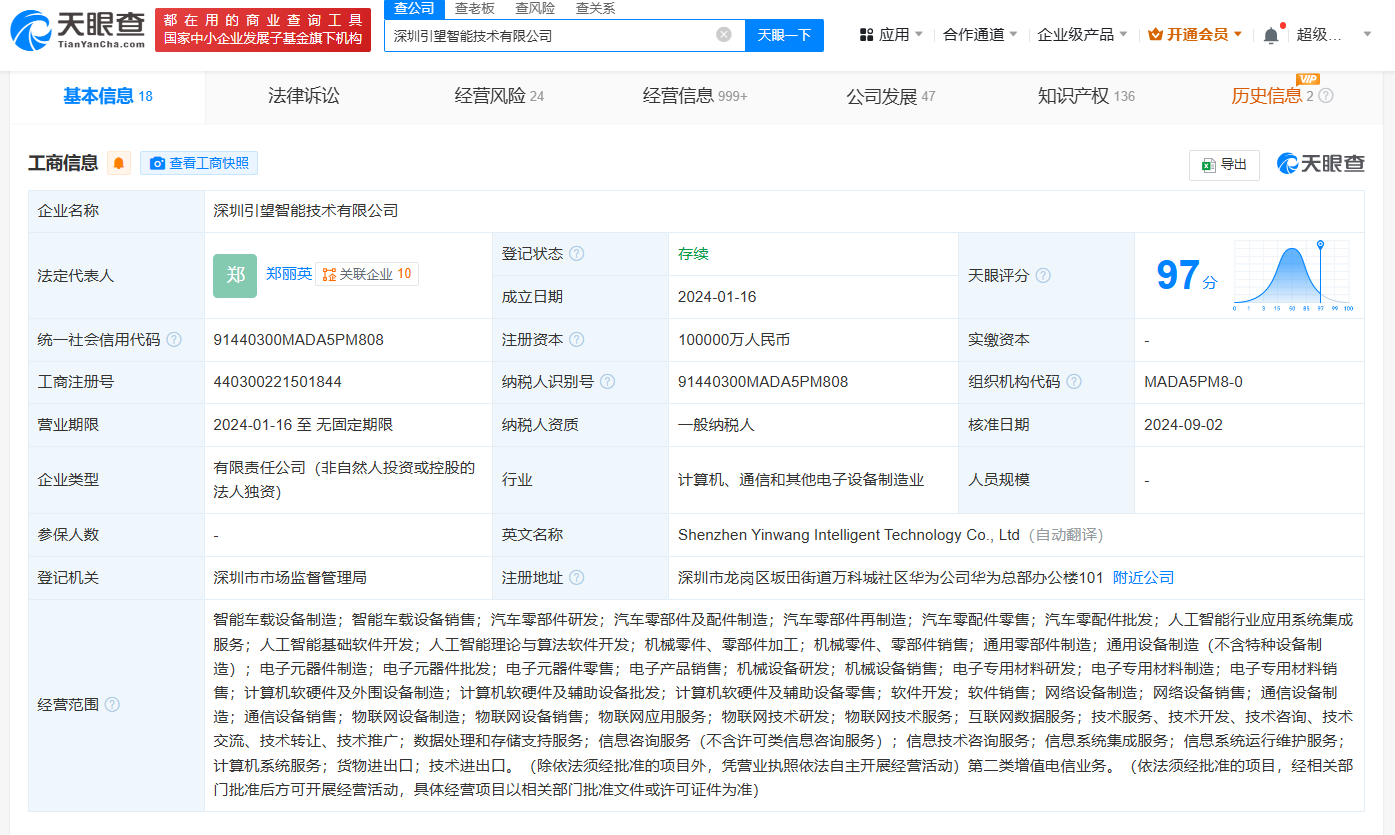
Task: Open the notification bell at top right
Action: coord(1269,33)
